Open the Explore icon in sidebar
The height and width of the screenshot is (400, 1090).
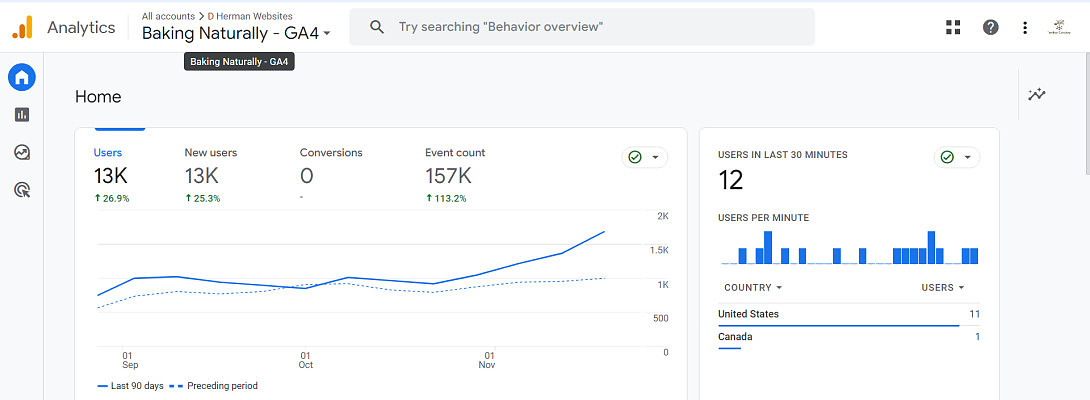pos(21,152)
